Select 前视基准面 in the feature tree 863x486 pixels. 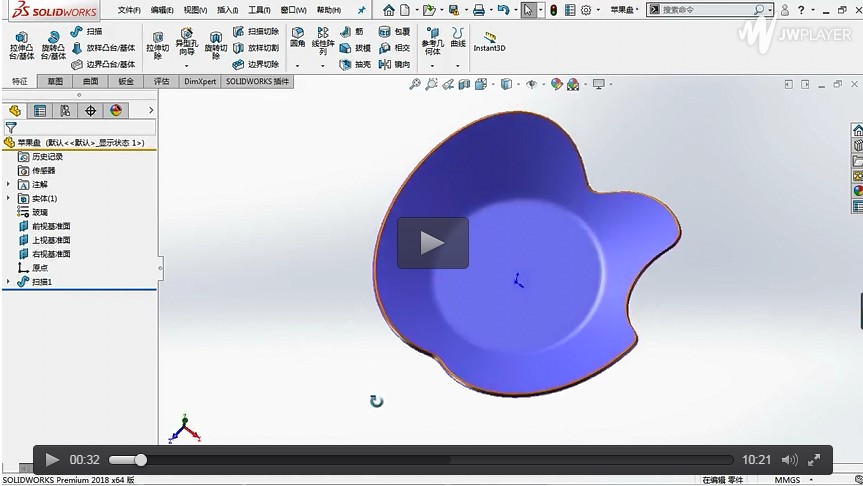50,226
